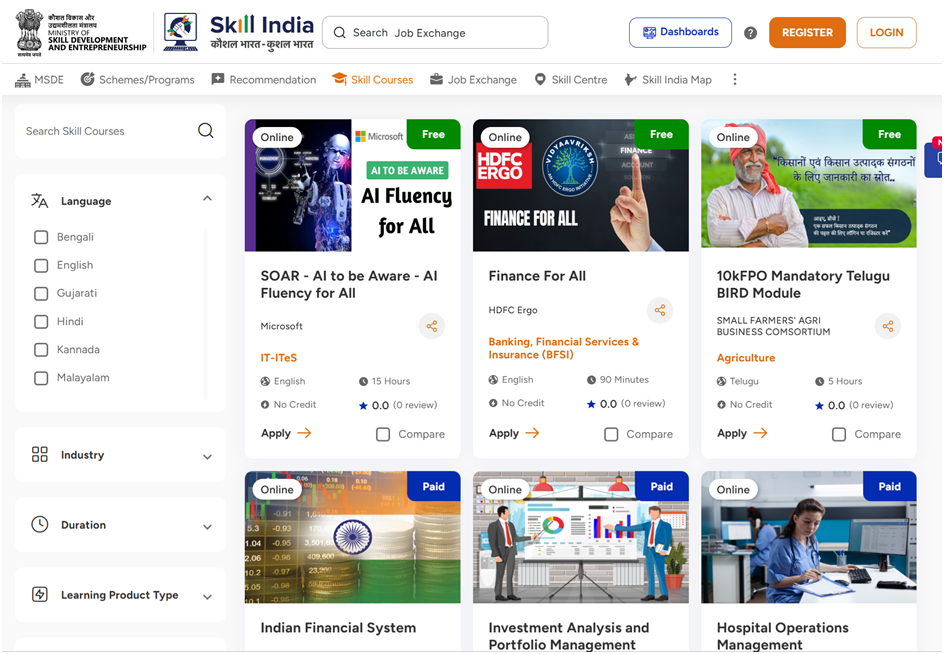Open the Skill India Map
Viewport: 944px width, 654px height.
(x=668, y=79)
